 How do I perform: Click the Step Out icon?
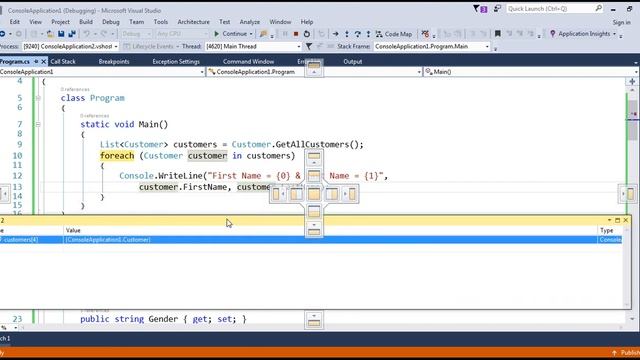pyautogui.click(x=368, y=34)
